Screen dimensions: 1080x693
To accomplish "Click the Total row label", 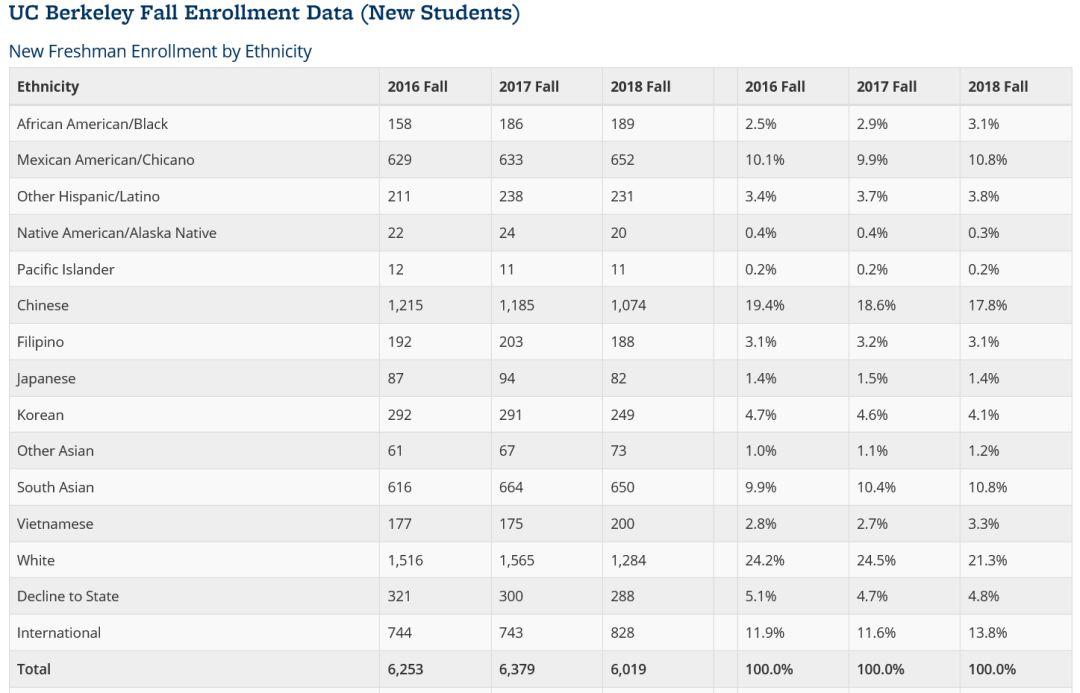I will coord(34,669).
